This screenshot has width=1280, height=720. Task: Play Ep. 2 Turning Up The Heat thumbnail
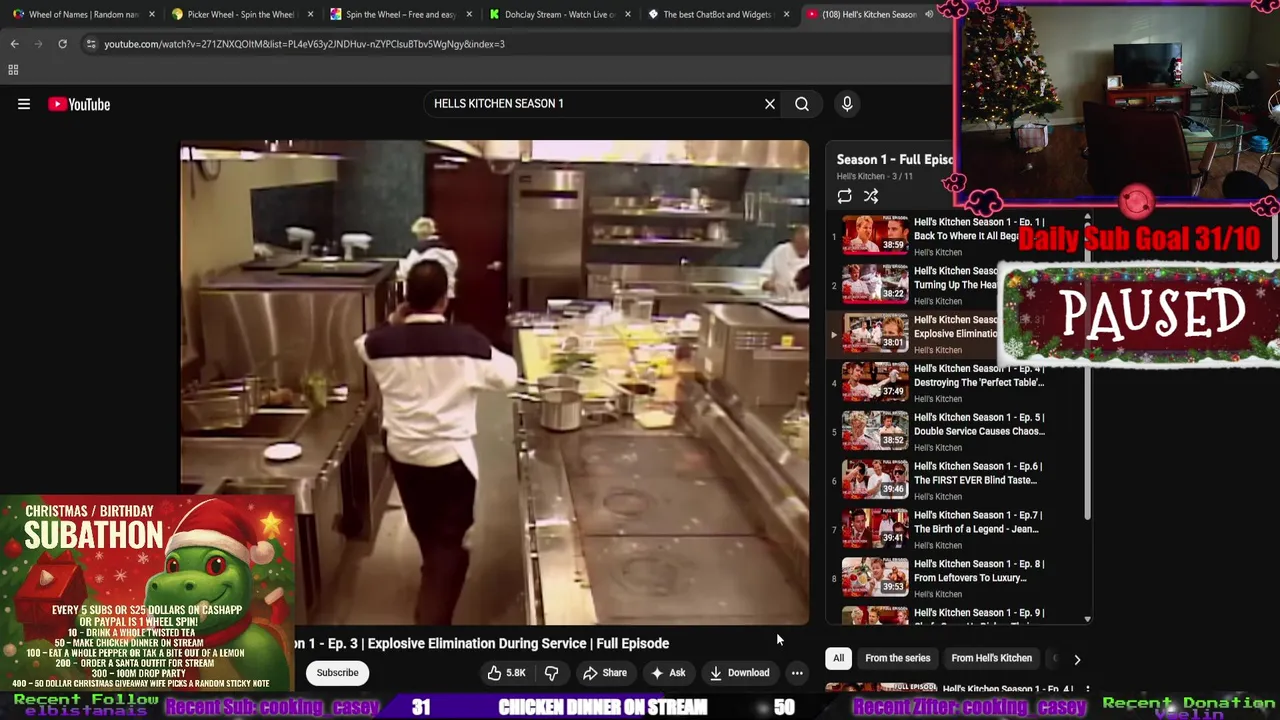(x=875, y=285)
